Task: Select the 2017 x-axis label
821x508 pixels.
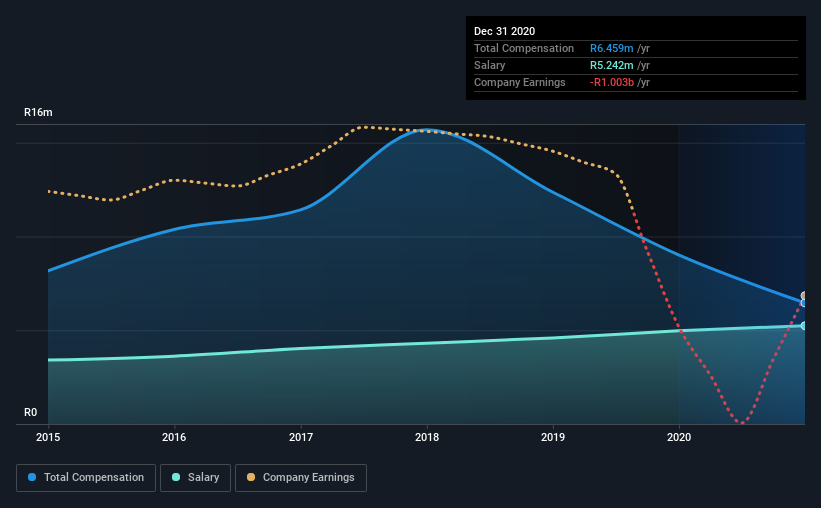Action: coord(301,437)
